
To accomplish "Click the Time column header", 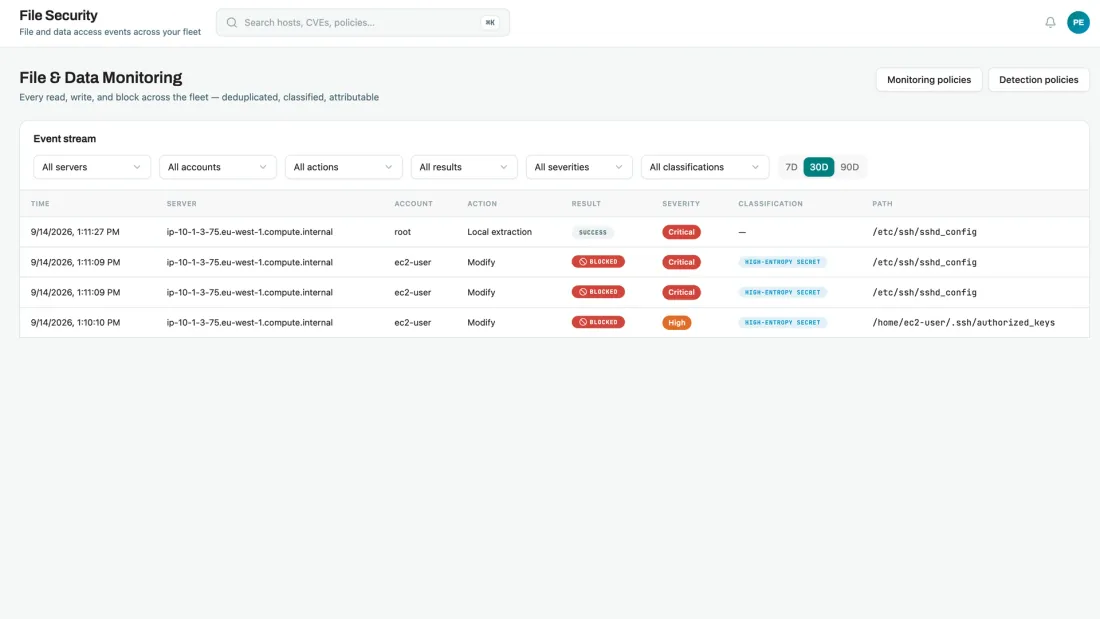I will pos(40,204).
